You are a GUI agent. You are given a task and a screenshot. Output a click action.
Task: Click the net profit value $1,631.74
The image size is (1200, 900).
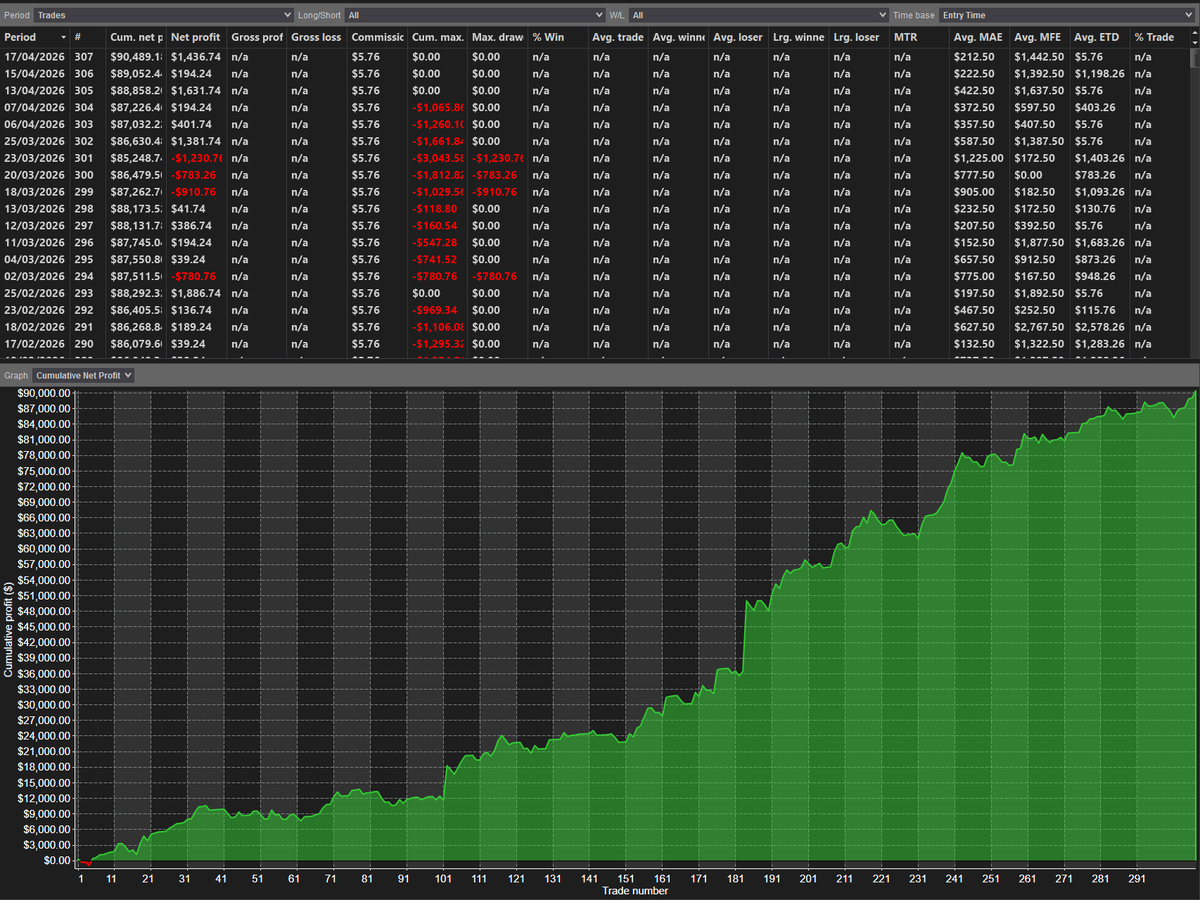click(195, 91)
